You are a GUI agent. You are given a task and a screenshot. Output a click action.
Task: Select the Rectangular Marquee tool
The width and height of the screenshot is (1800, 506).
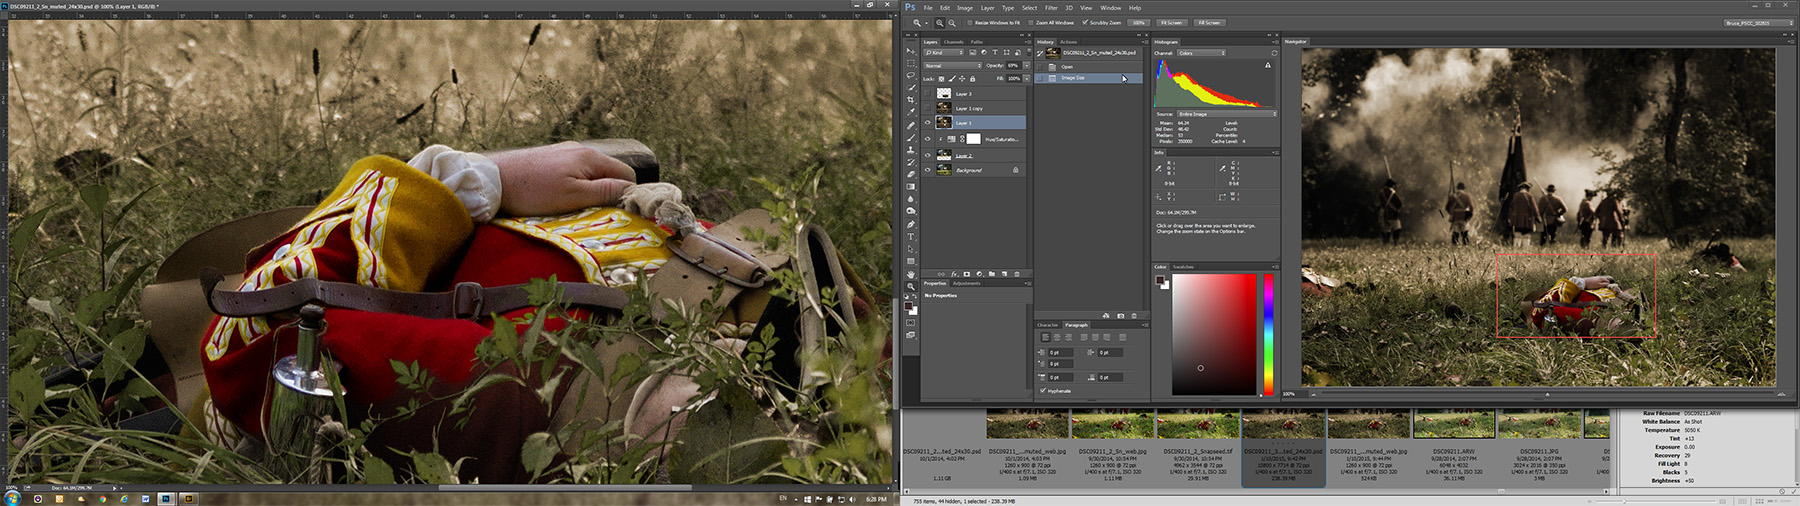tap(910, 63)
